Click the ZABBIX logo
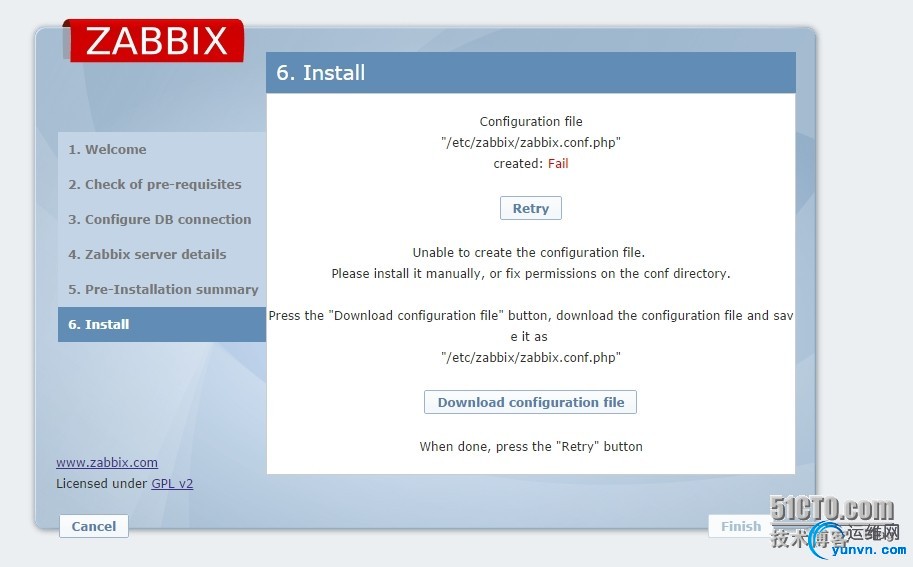Image resolution: width=913 pixels, height=567 pixels. pyautogui.click(x=154, y=40)
